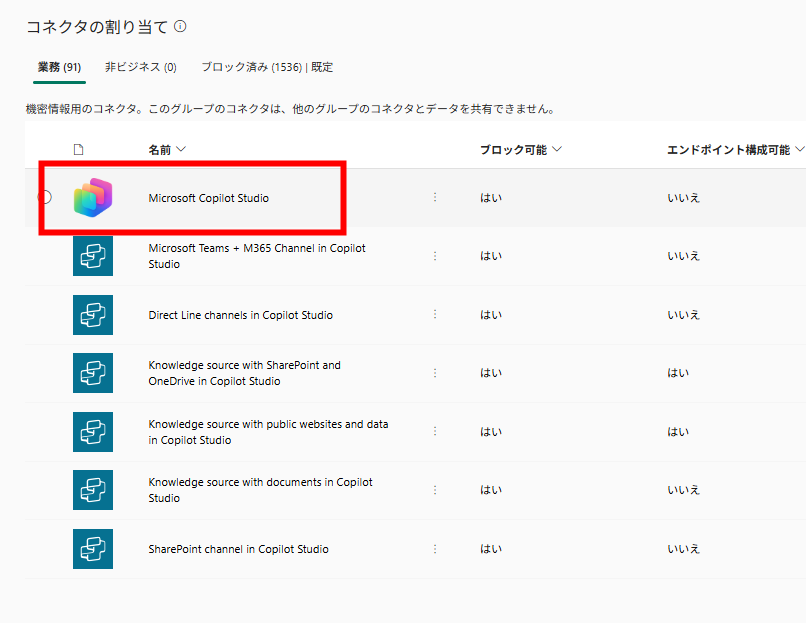Click Knowledge source with public websites name
Screen dimensions: 806x623
click(x=268, y=432)
